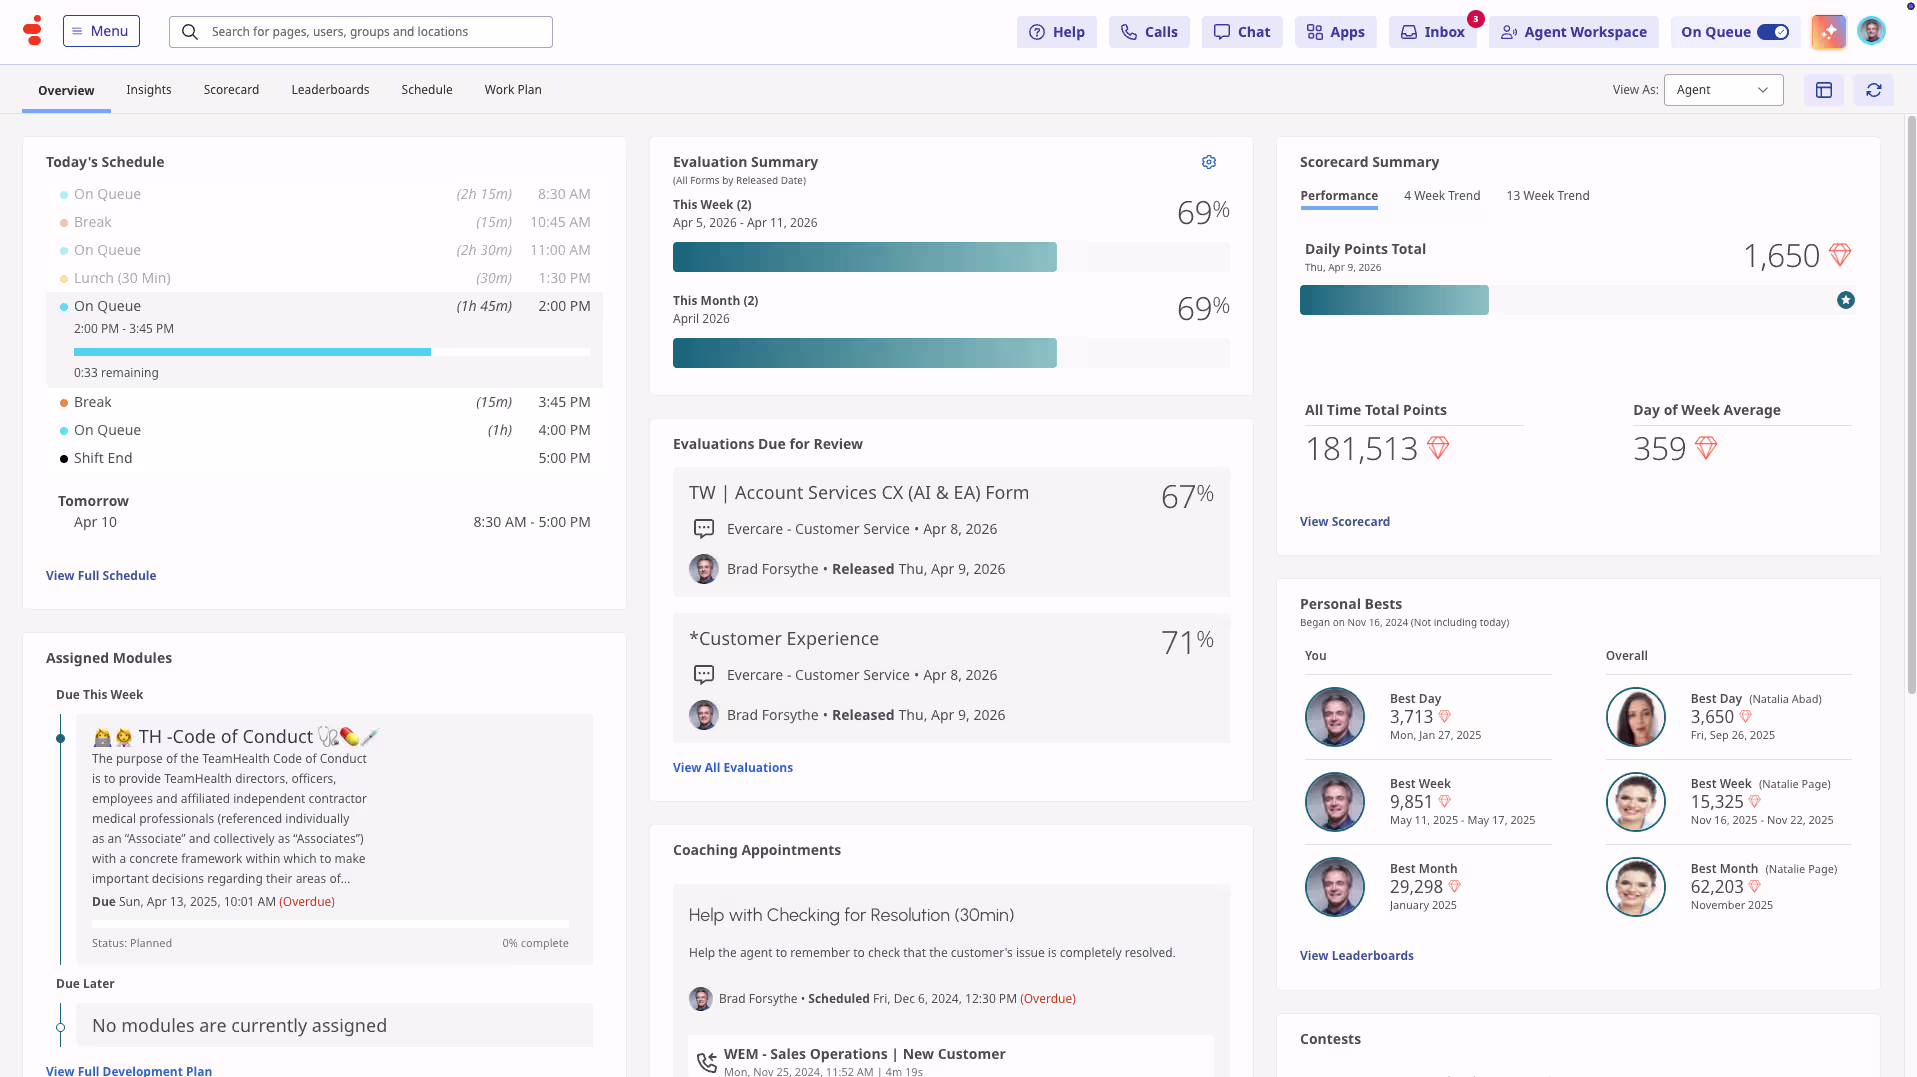Select the 2:00 PM On Queue schedule row
This screenshot has height=1077, width=1917.
pyautogui.click(x=324, y=340)
